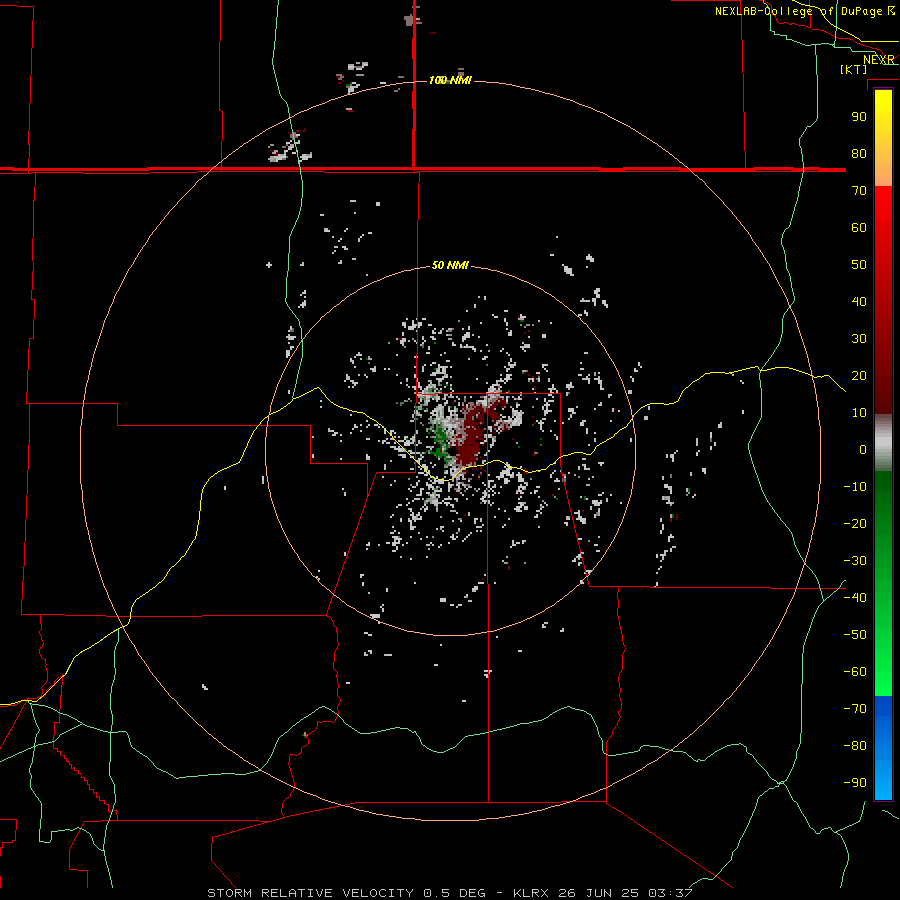Select the gray band at the 0 mark
The width and height of the screenshot is (900, 900).
click(883, 445)
